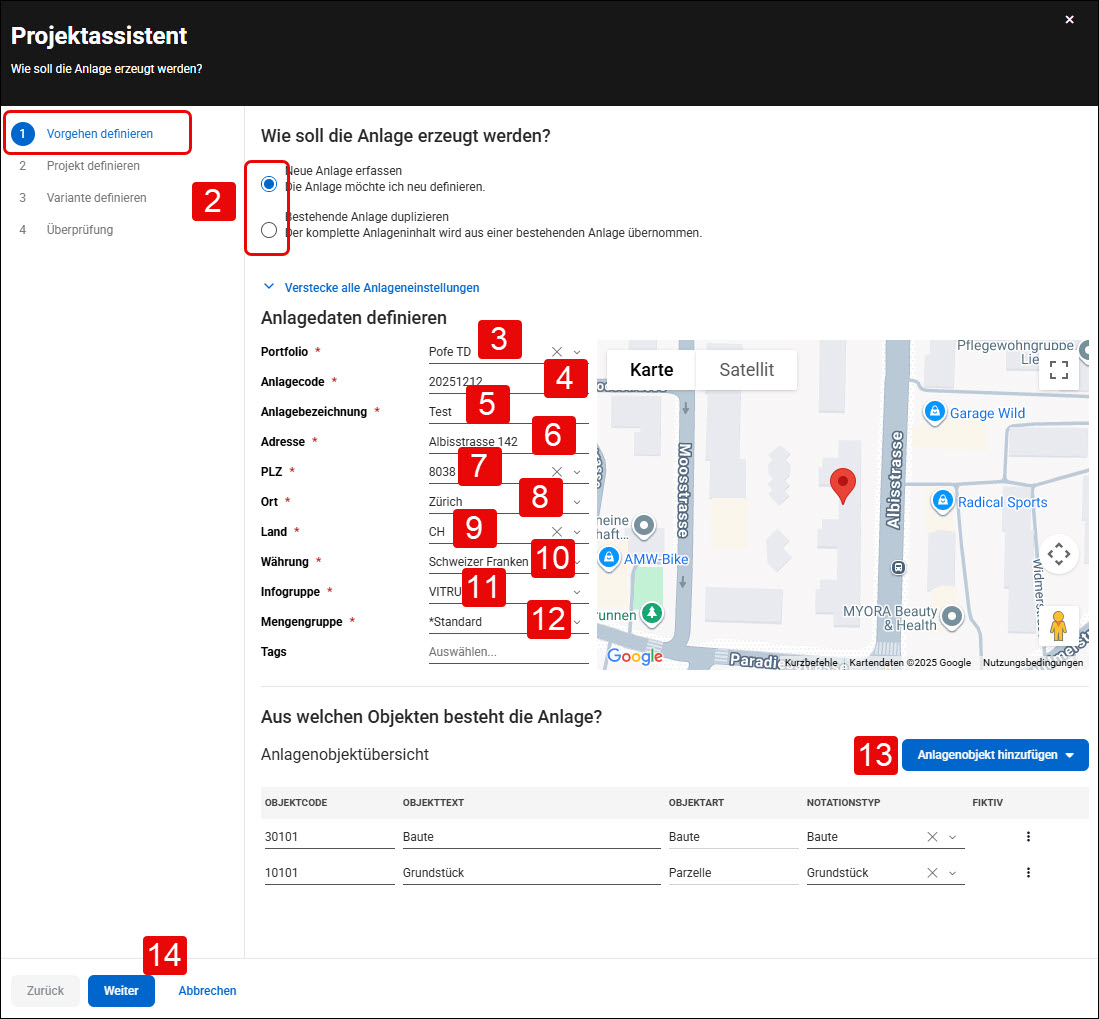Open the Grundstück Notationstyp dropdown
The height and width of the screenshot is (1019, 1099).
953,873
